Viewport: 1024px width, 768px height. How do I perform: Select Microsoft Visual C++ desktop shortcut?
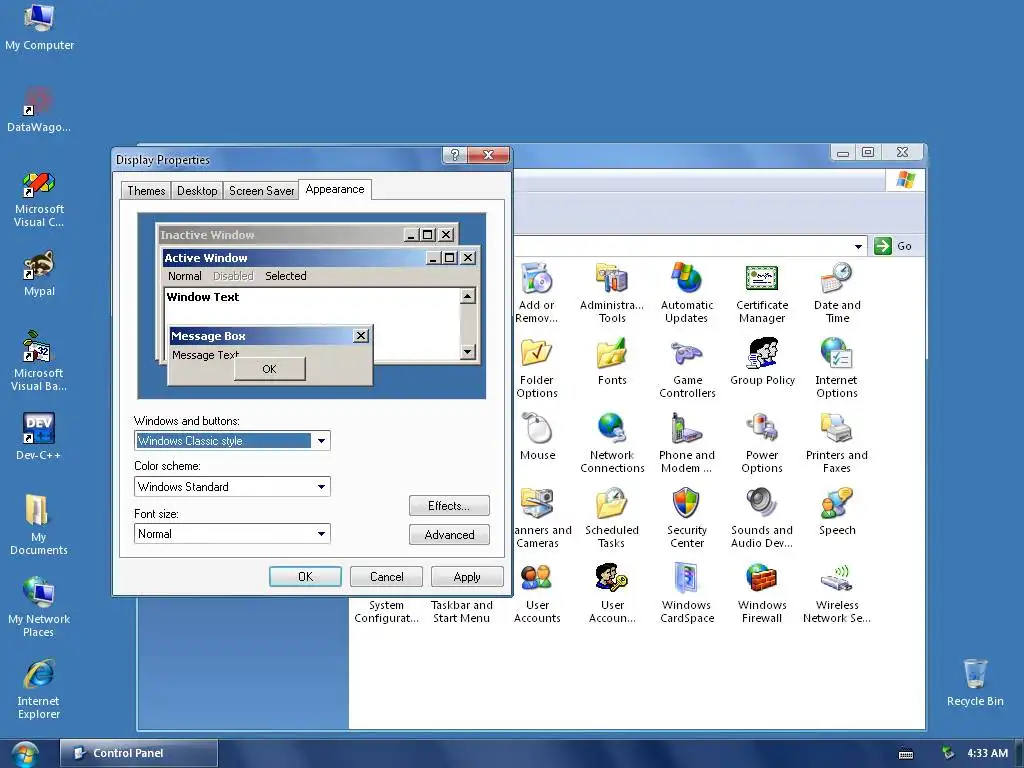click(x=39, y=199)
